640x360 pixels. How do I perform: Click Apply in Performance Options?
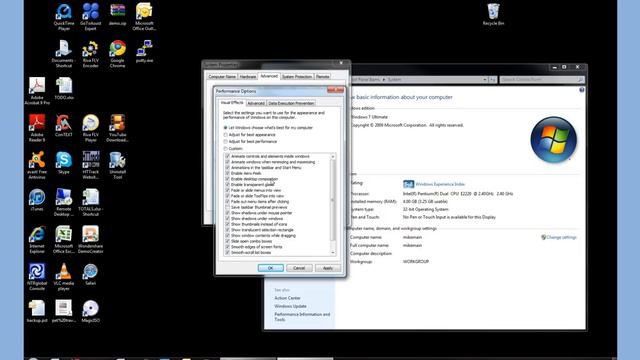tap(328, 268)
